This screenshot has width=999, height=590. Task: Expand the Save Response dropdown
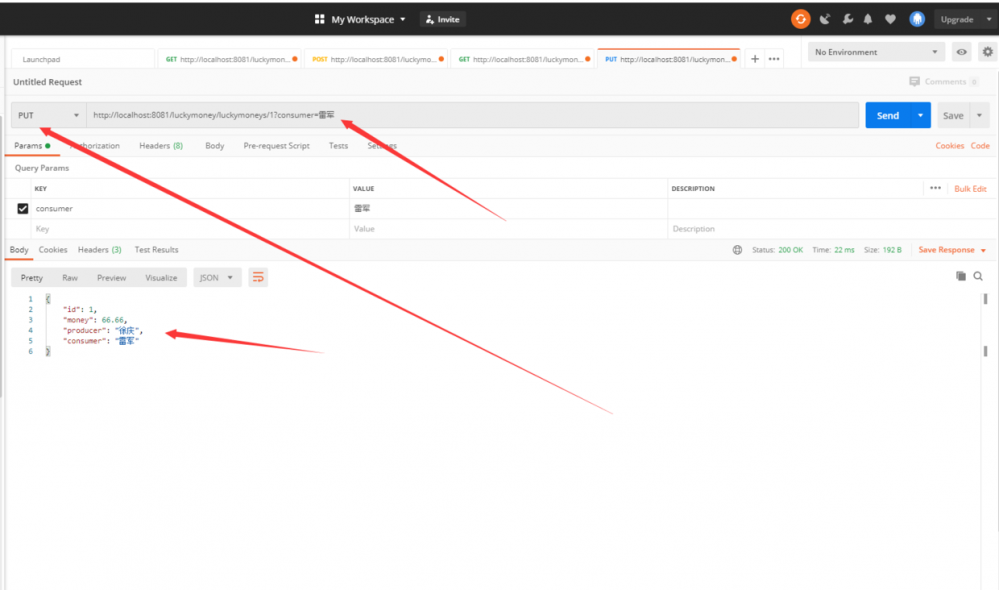click(983, 250)
